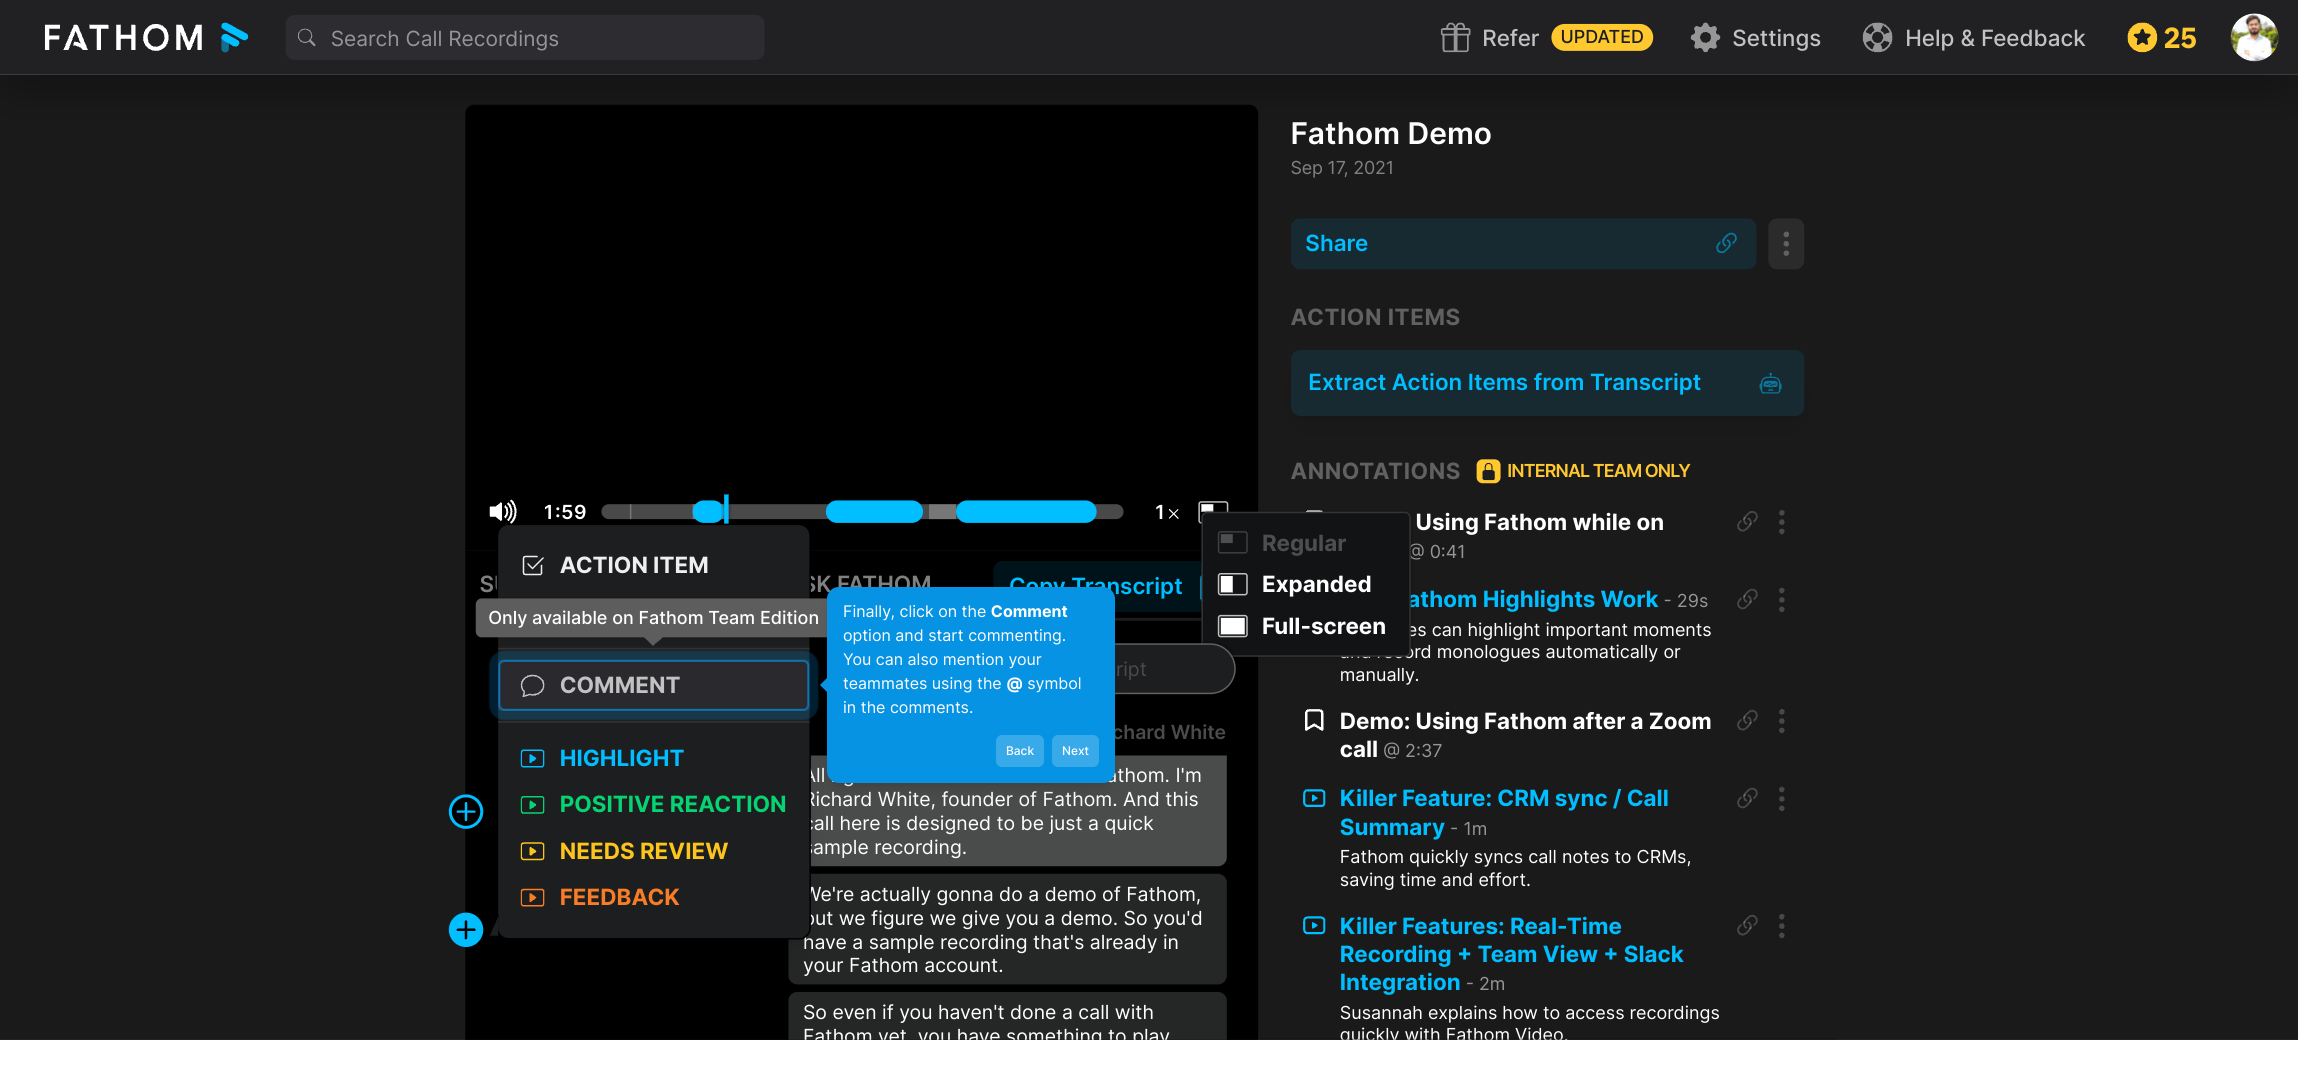
Task: Copy link for Real-Time Recording annotation
Action: [1747, 926]
